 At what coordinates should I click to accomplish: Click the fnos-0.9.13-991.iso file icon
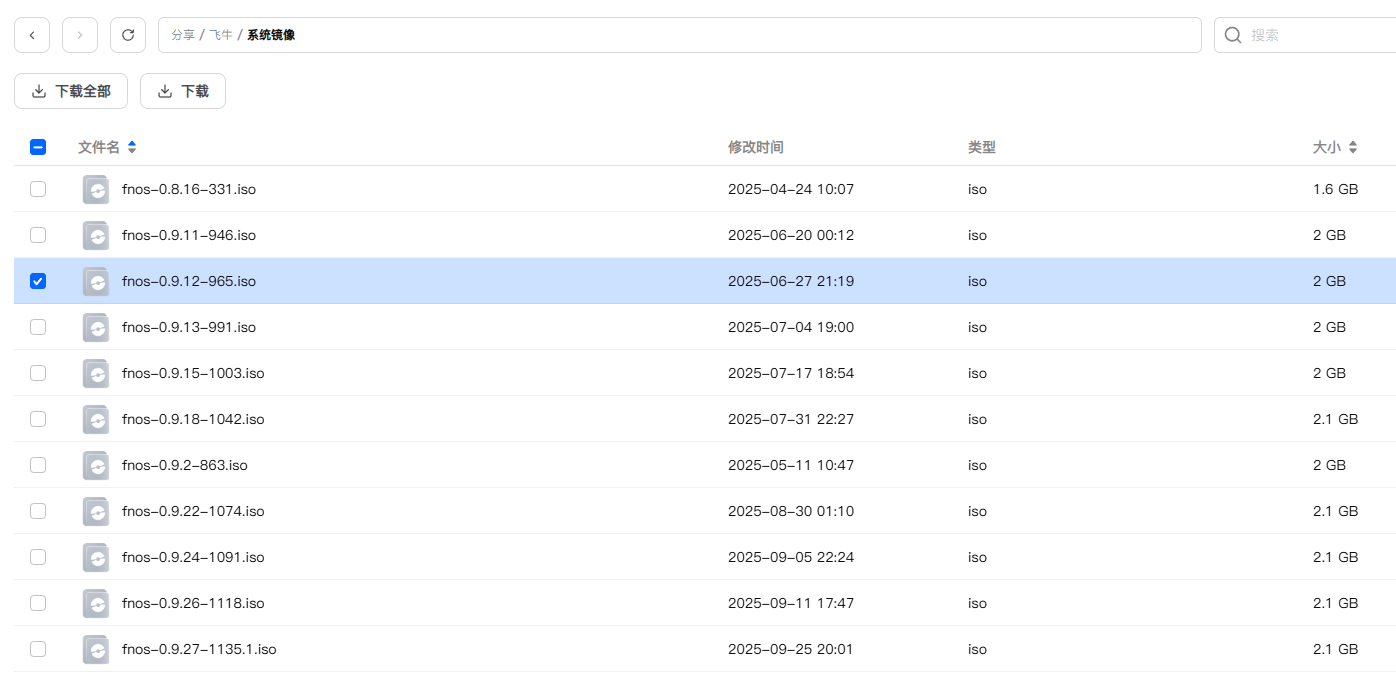tap(96, 327)
